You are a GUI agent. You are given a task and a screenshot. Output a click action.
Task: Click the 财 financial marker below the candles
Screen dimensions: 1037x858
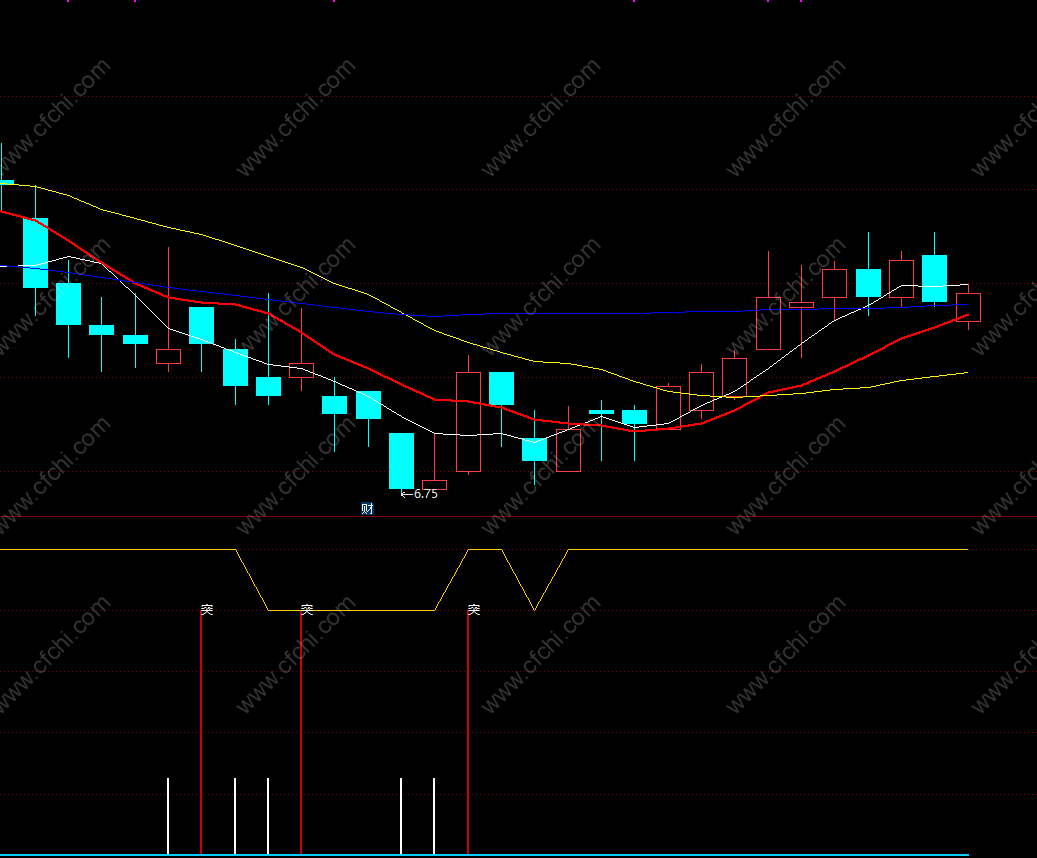(367, 508)
